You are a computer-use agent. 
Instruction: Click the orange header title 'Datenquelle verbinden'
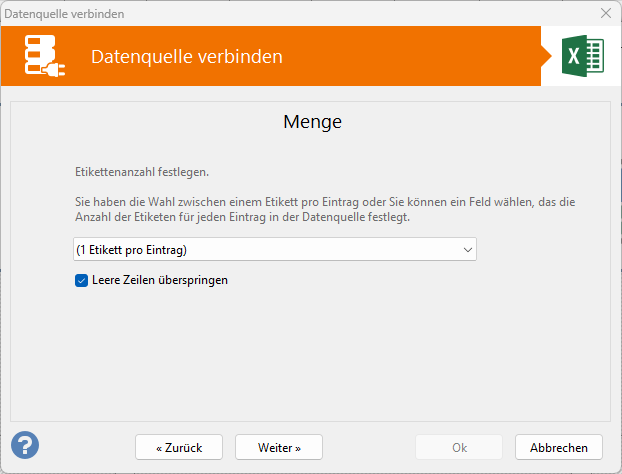[x=186, y=57]
